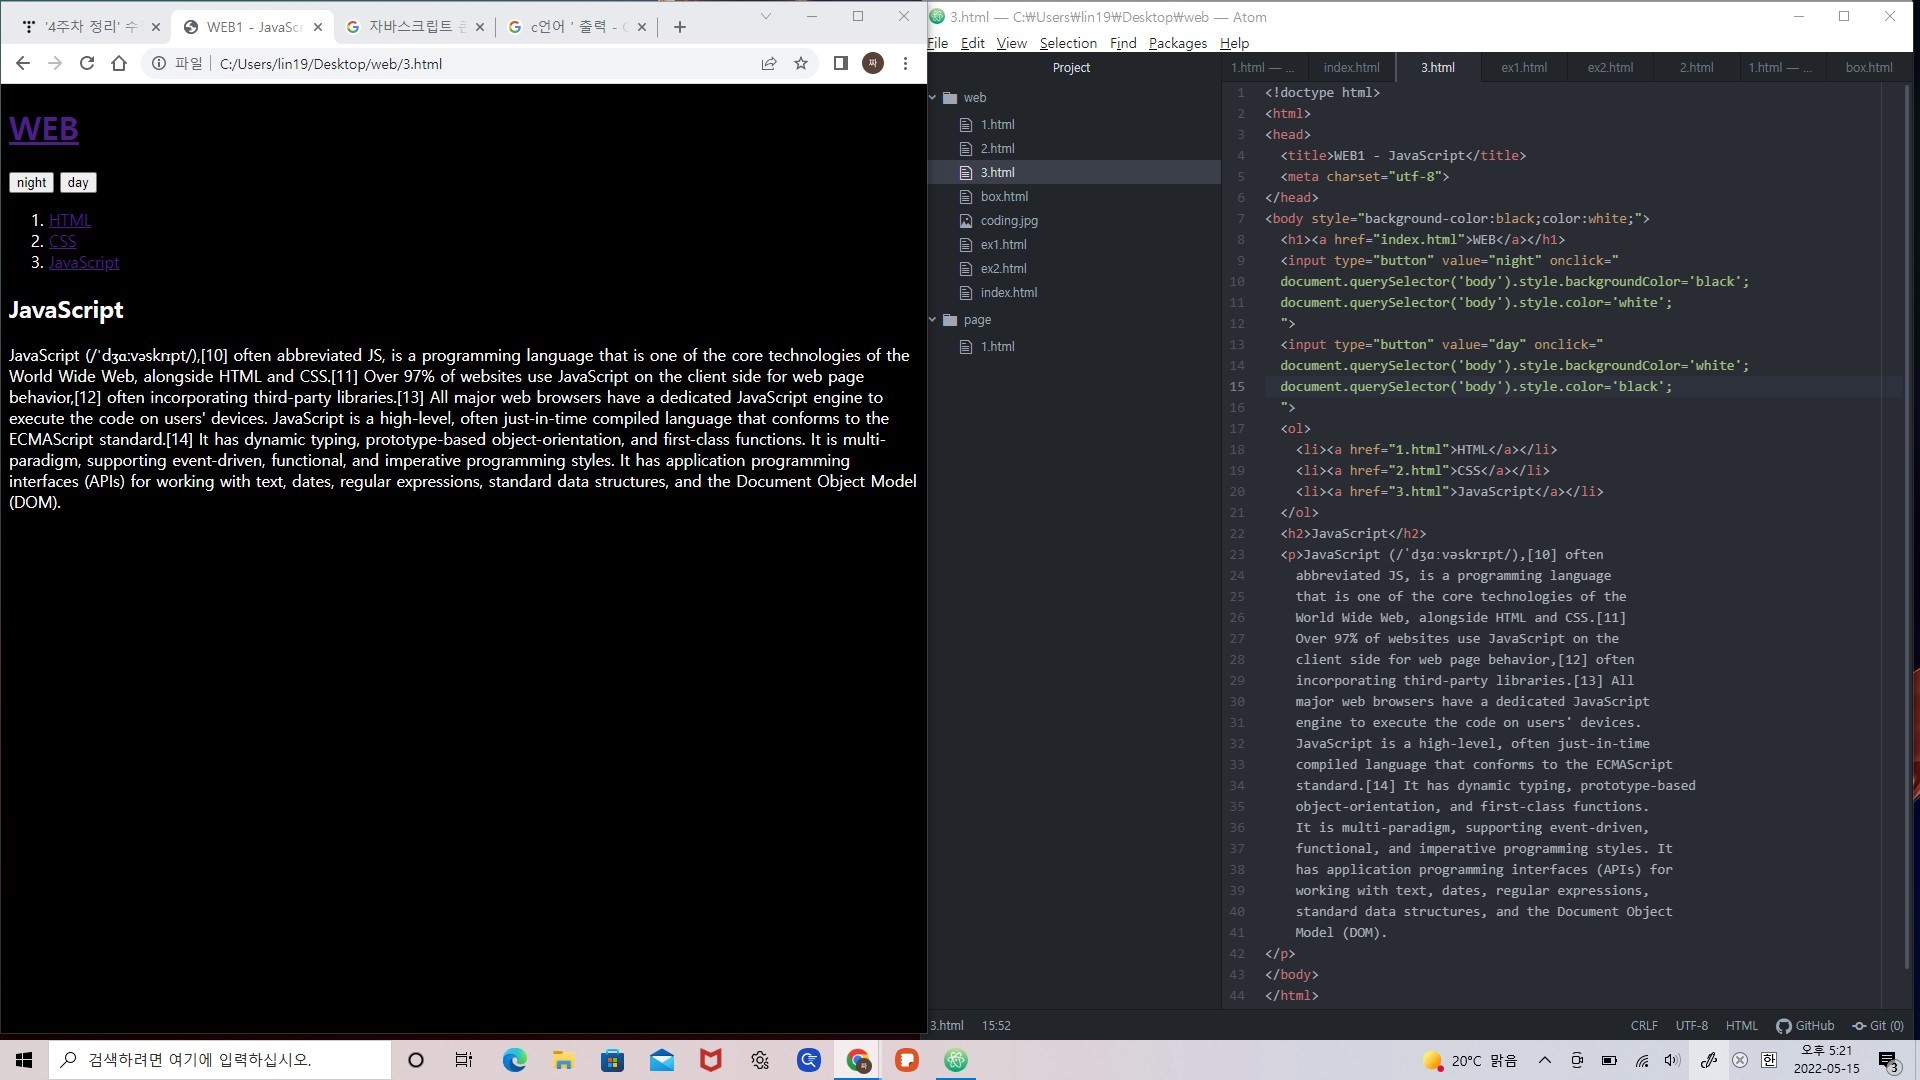Switch to the ex1.html editor tab

pyautogui.click(x=1523, y=67)
